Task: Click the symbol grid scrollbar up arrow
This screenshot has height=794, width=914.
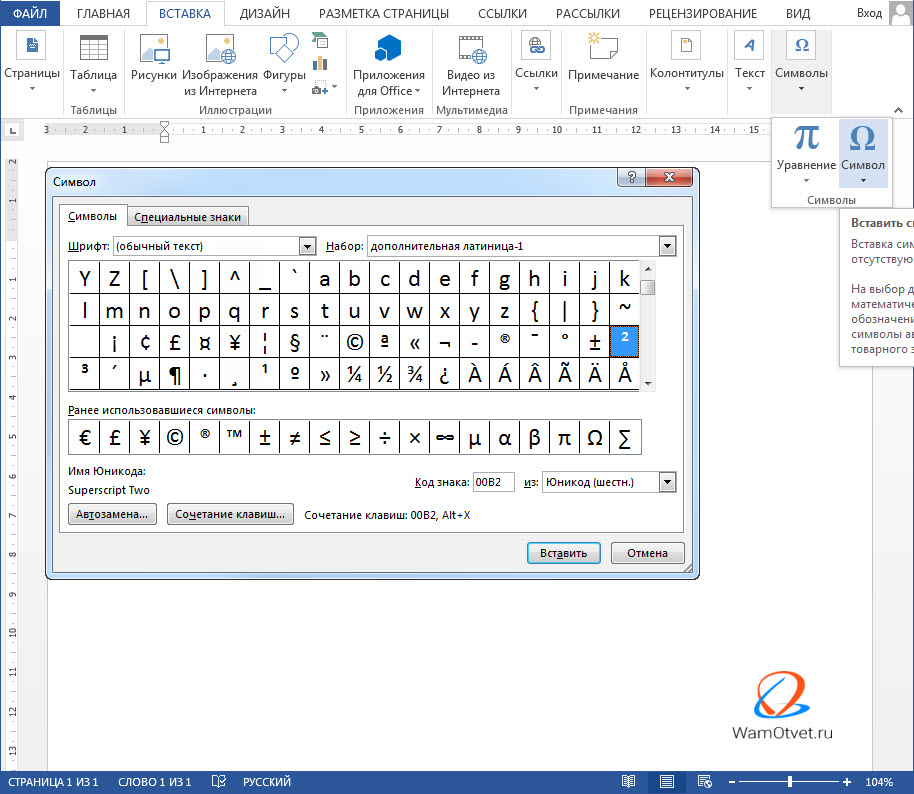Action: (648, 269)
